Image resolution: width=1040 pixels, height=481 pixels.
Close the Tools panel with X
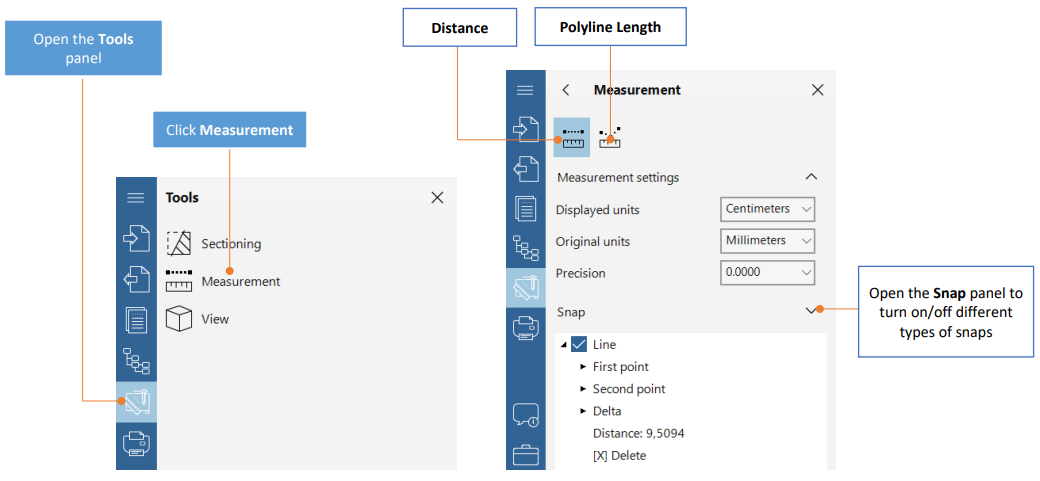point(437,198)
